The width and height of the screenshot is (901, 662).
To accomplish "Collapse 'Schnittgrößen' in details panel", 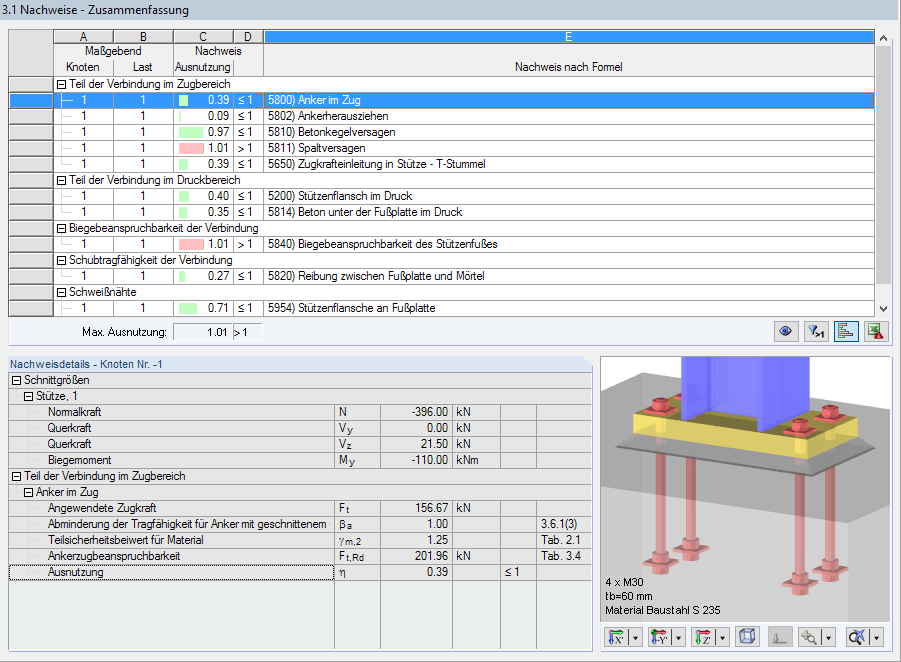I will [x=17, y=380].
